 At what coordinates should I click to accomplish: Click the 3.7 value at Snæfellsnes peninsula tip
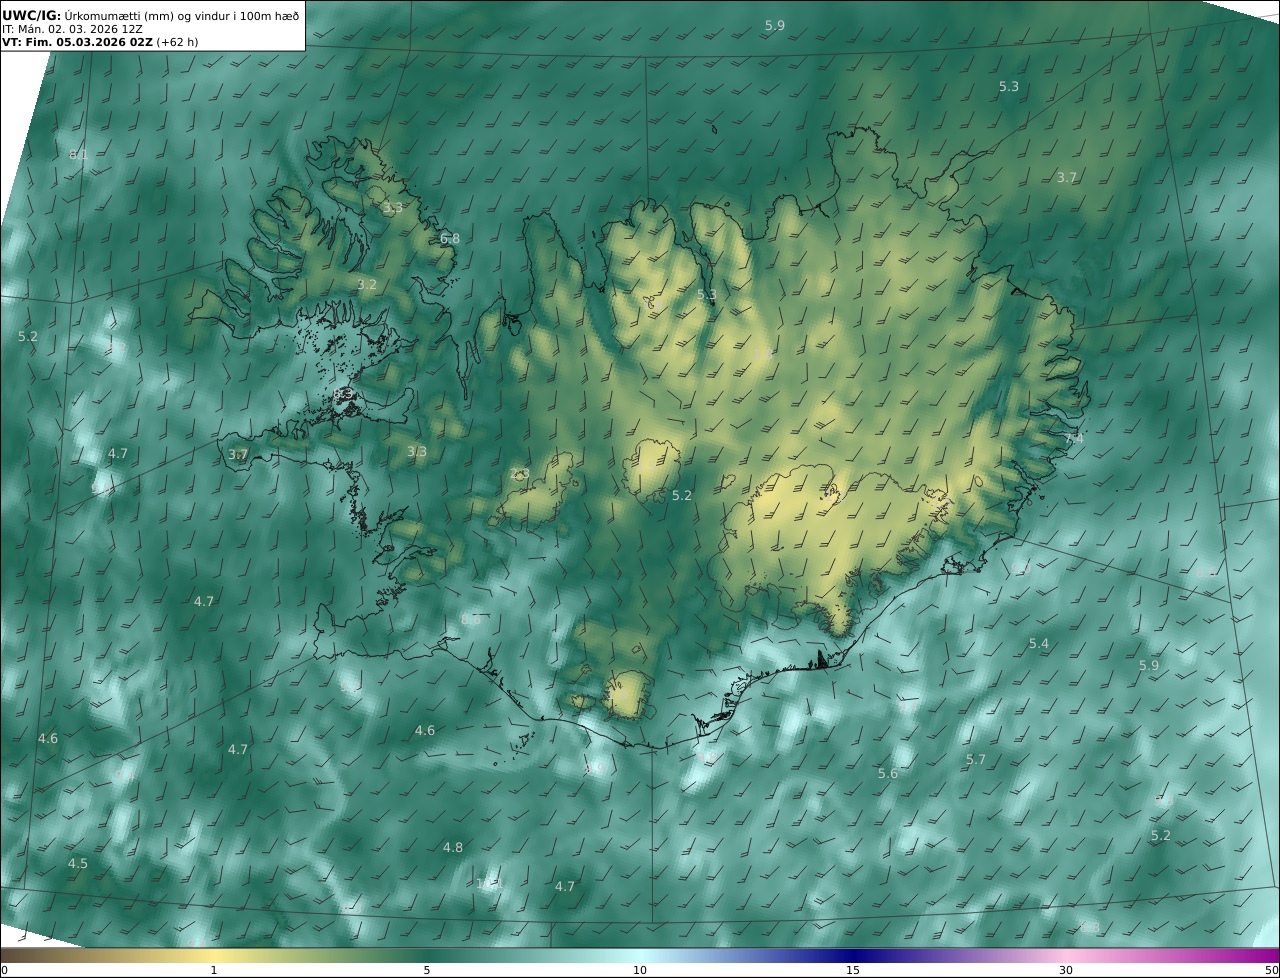[x=238, y=454]
